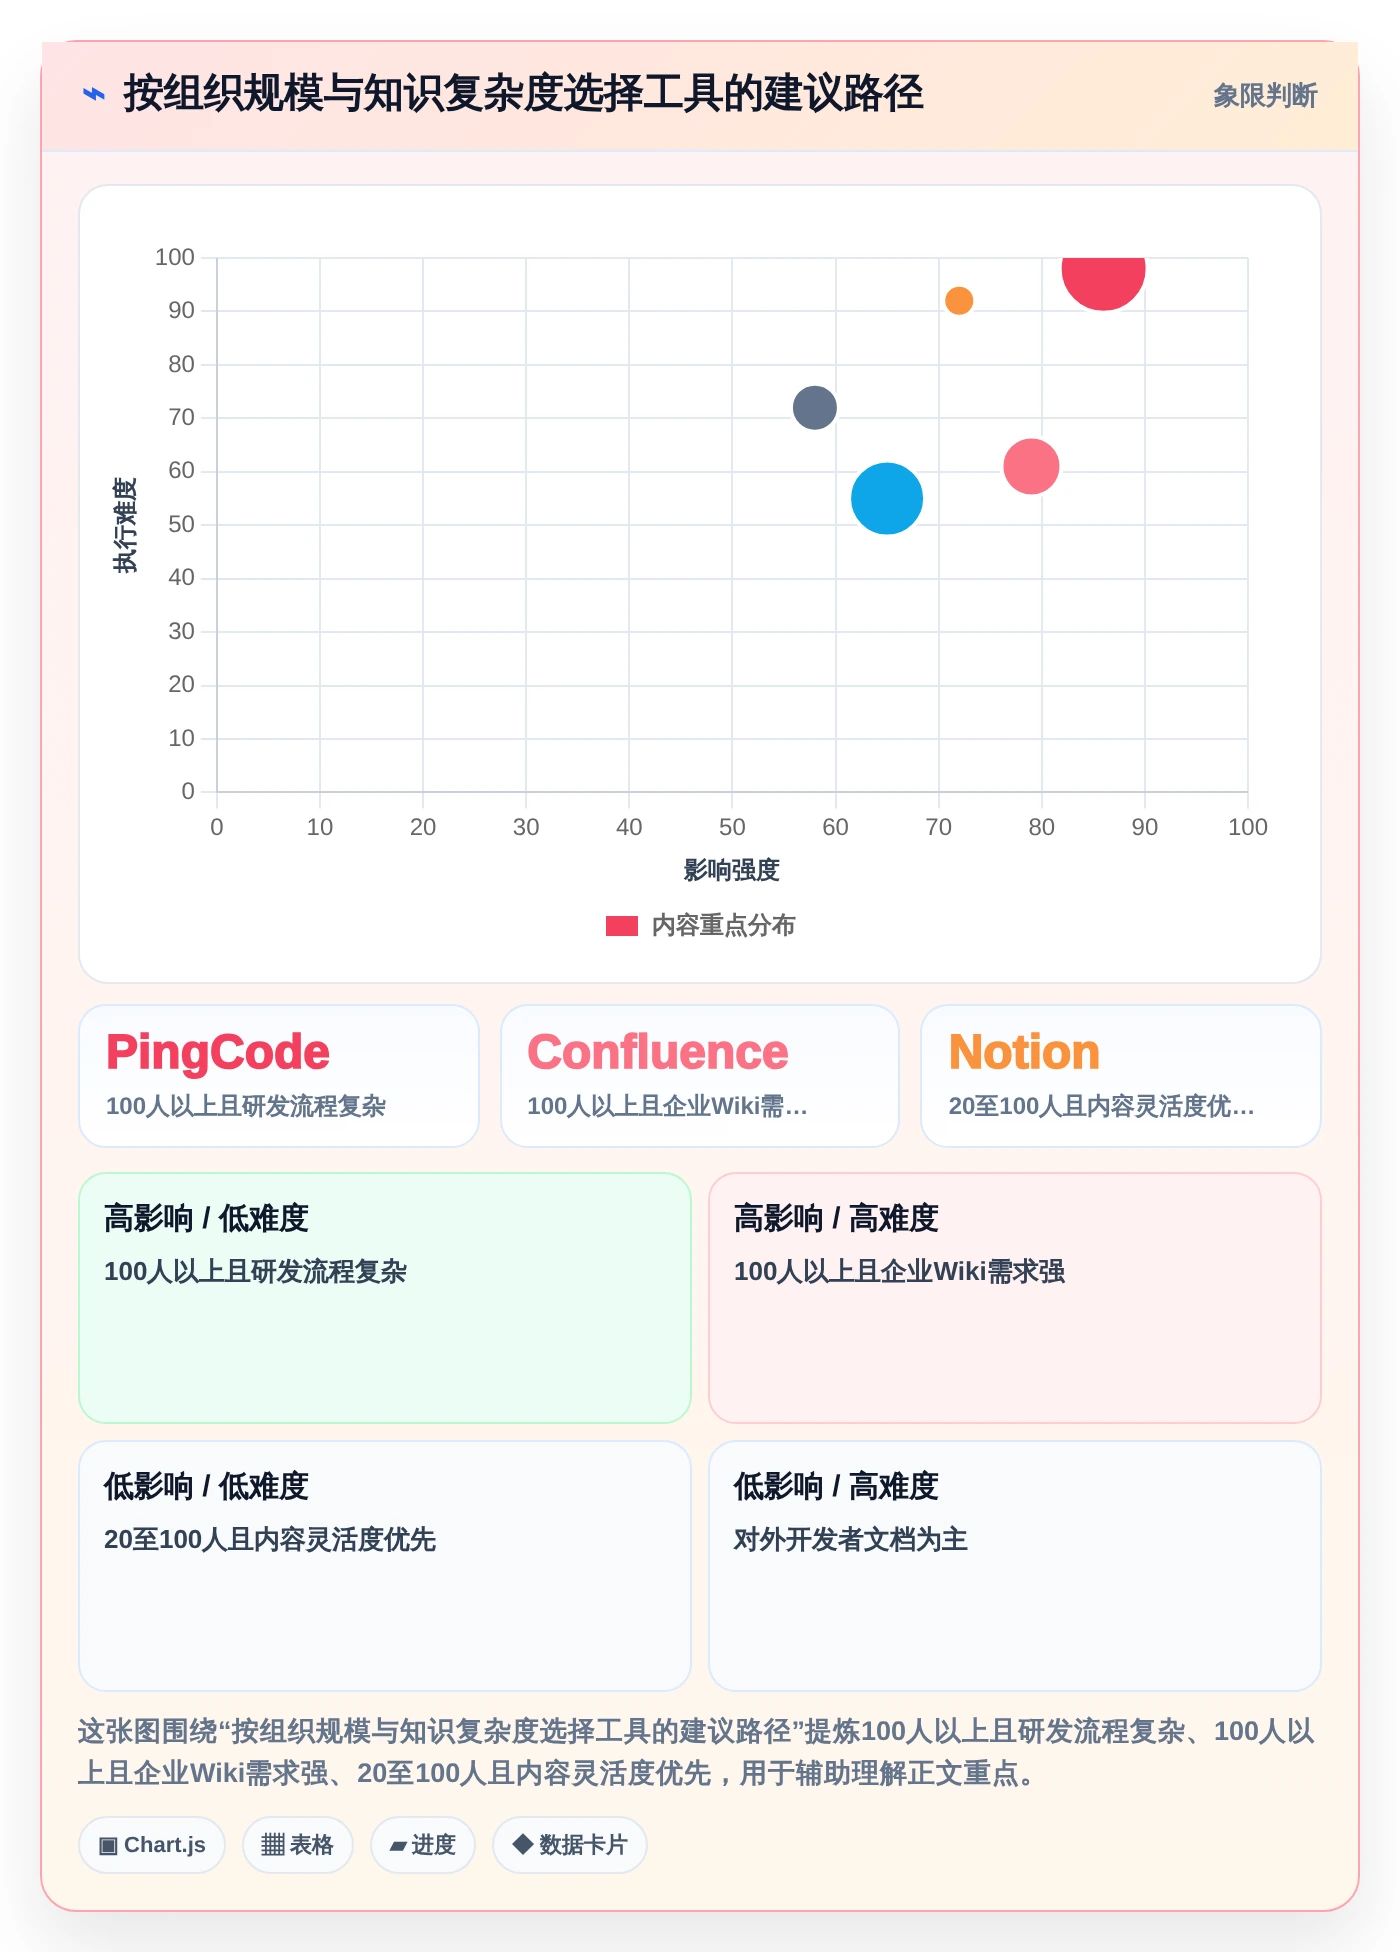Viewport: 1400px width, 1952px height.
Task: Select the 低影响 / 低难度 quadrant panel
Action: (385, 1566)
